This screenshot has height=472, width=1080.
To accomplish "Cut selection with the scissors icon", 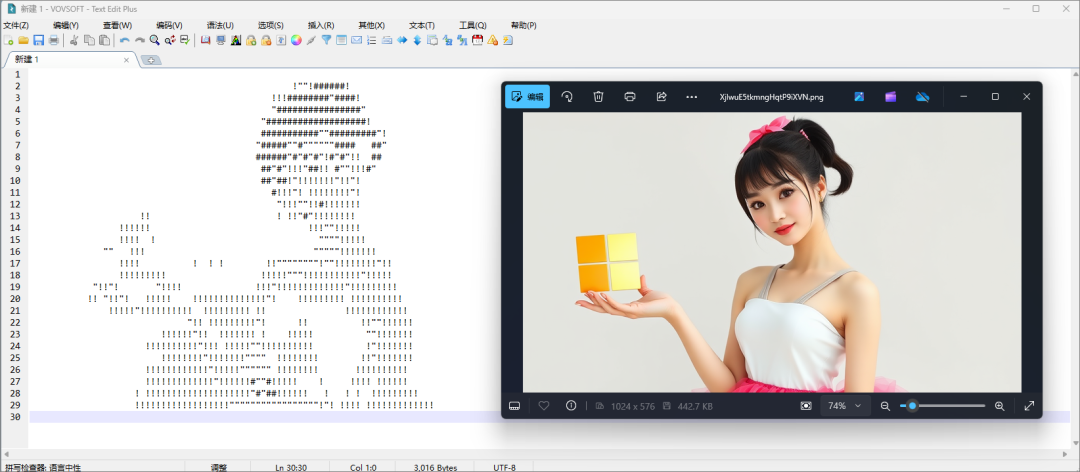I will [x=74, y=40].
